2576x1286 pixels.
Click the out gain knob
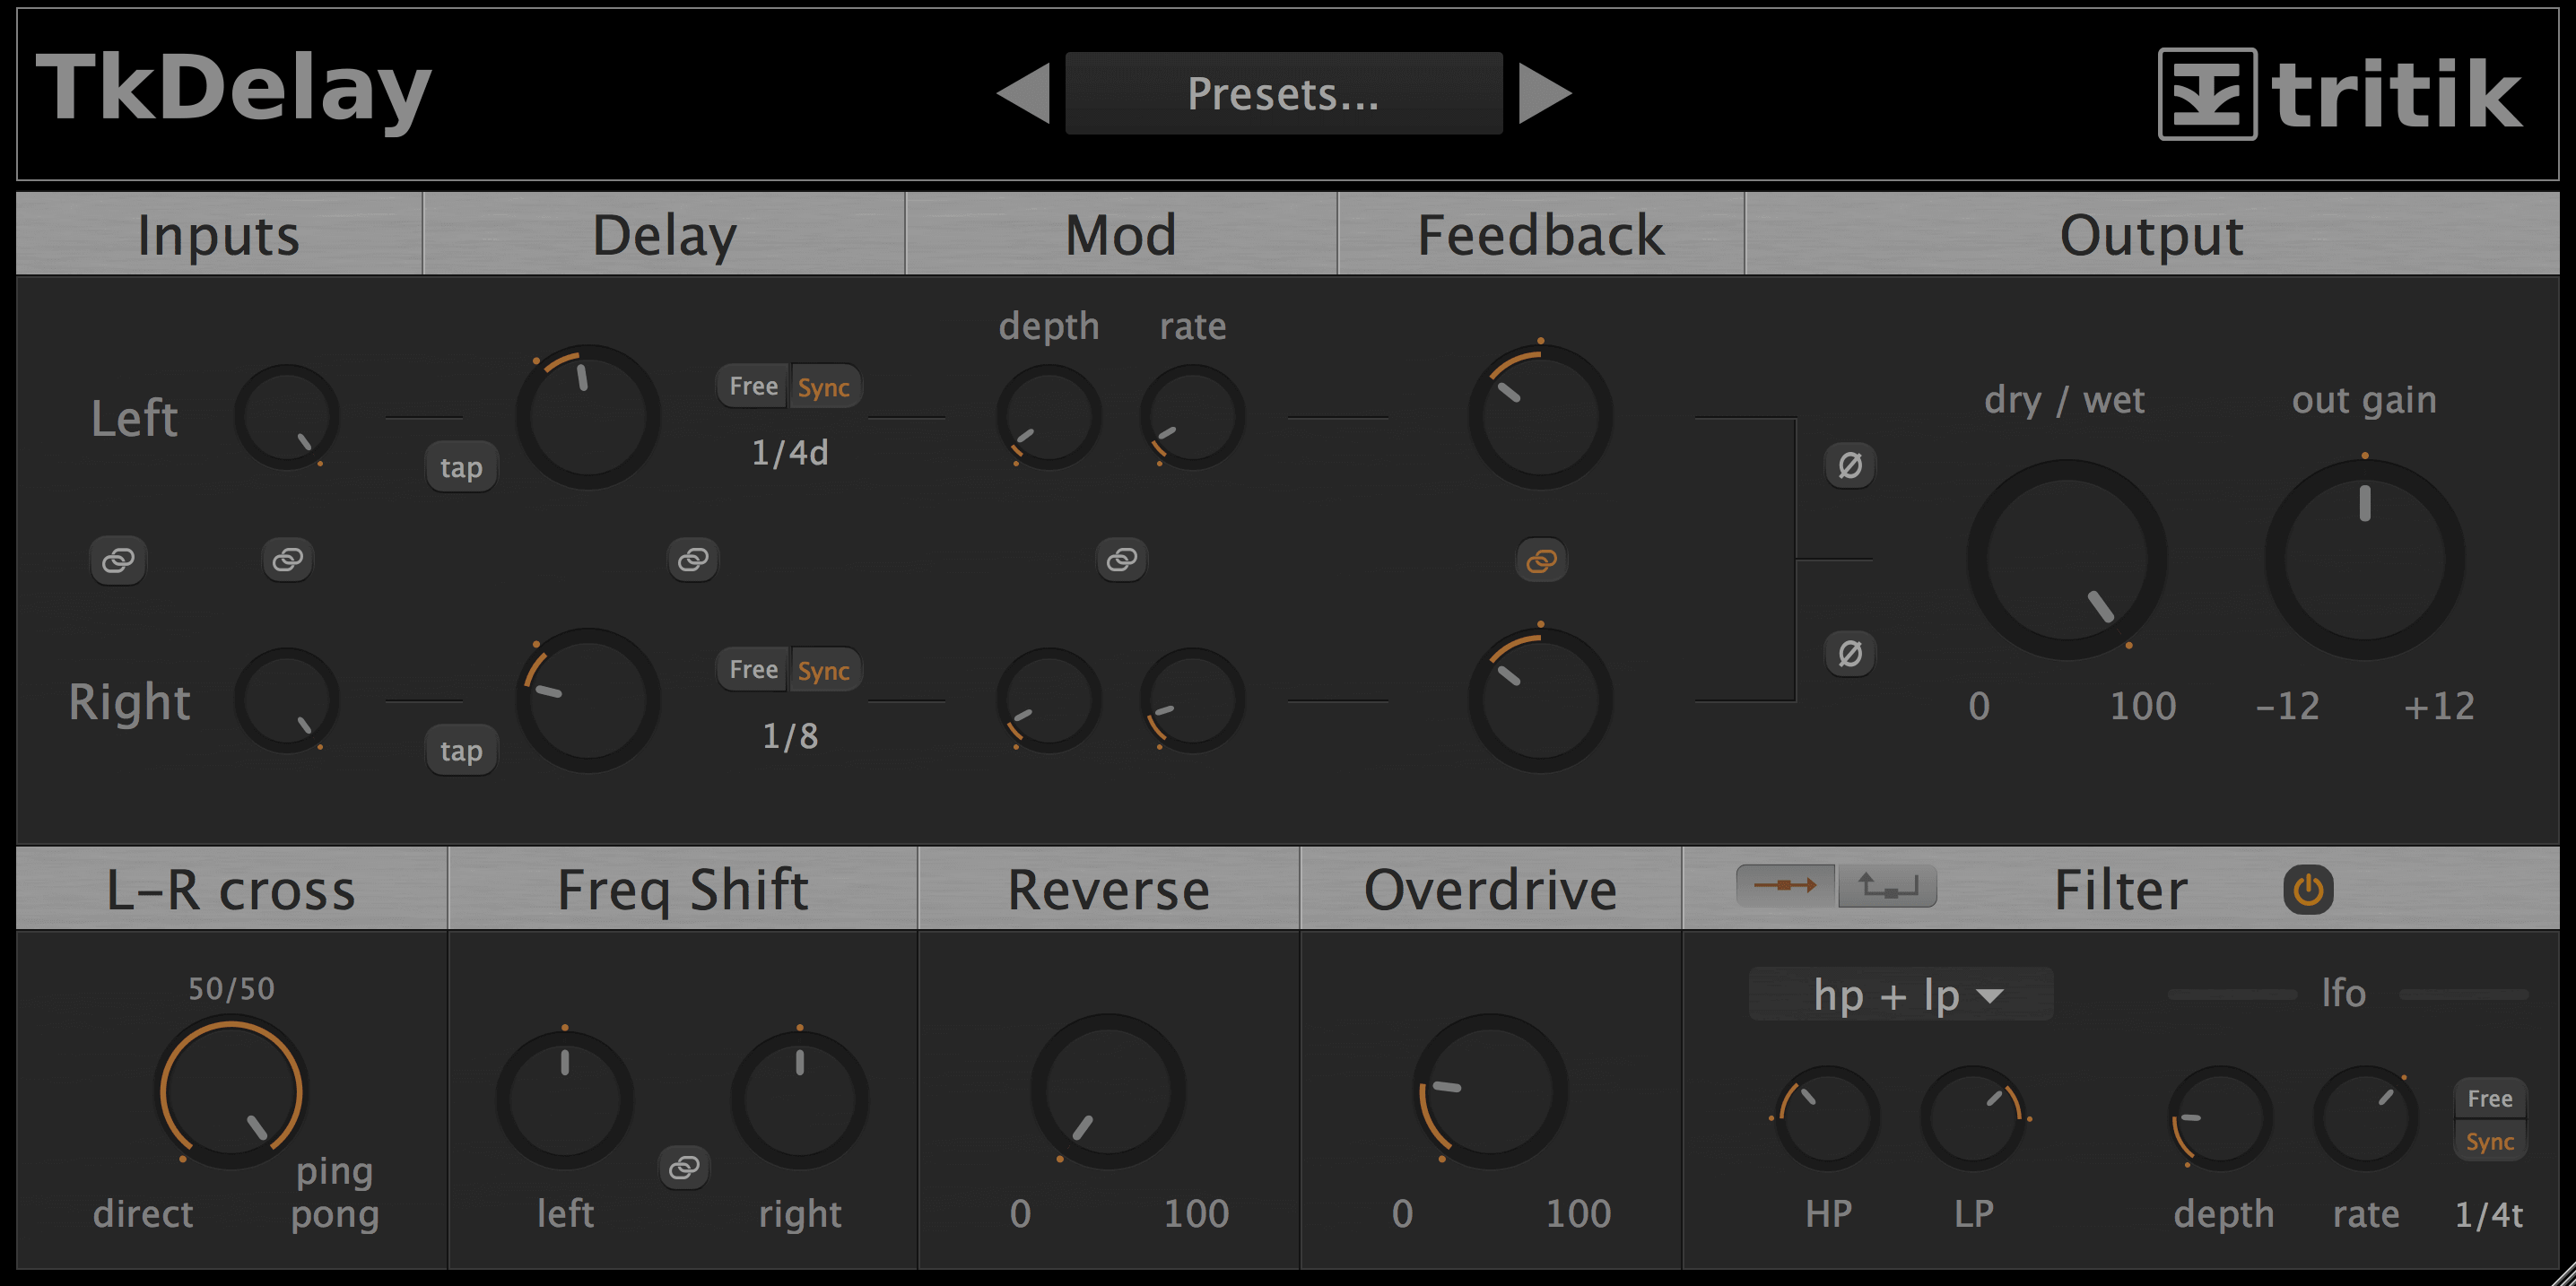coord(2364,559)
